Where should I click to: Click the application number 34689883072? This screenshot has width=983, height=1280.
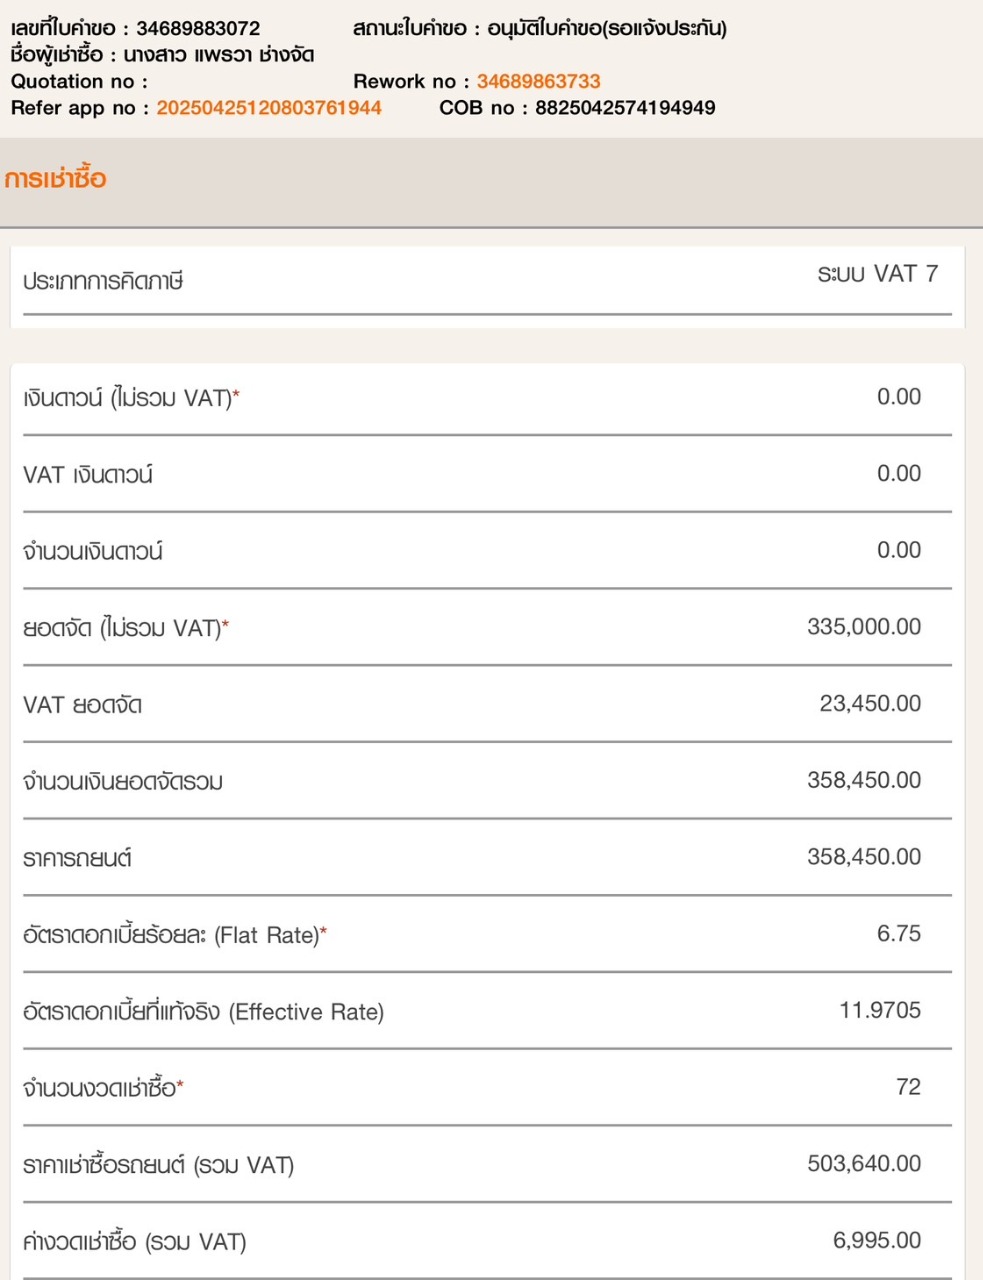click(198, 28)
